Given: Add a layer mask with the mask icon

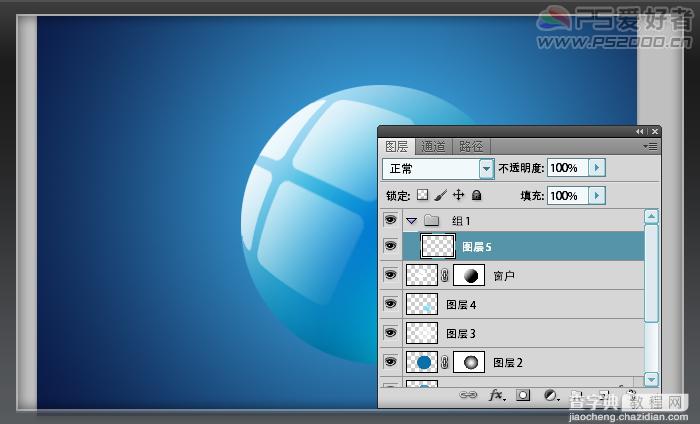Looking at the screenshot, I should pyautogui.click(x=523, y=395).
